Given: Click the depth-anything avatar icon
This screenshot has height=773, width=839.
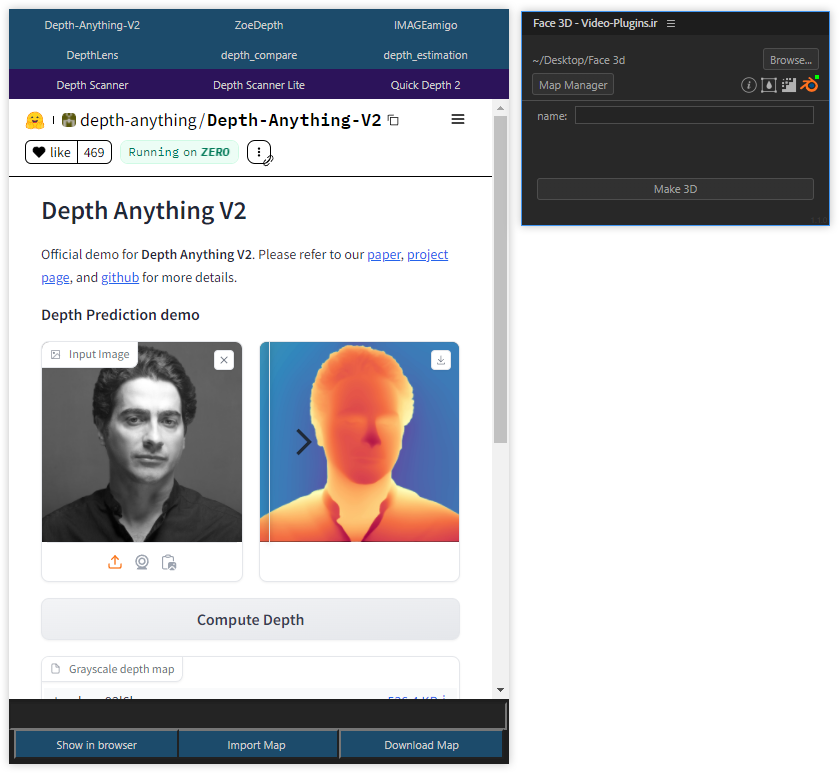Looking at the screenshot, I should (68, 120).
